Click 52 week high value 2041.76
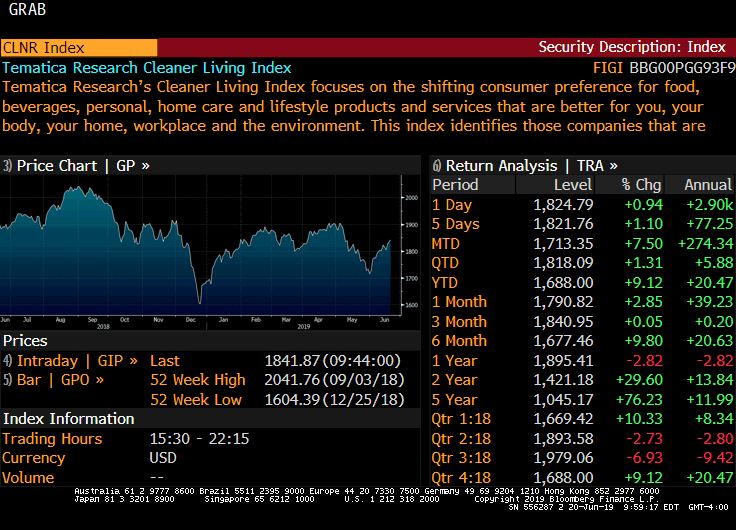The width and height of the screenshot is (736, 530). (292, 380)
